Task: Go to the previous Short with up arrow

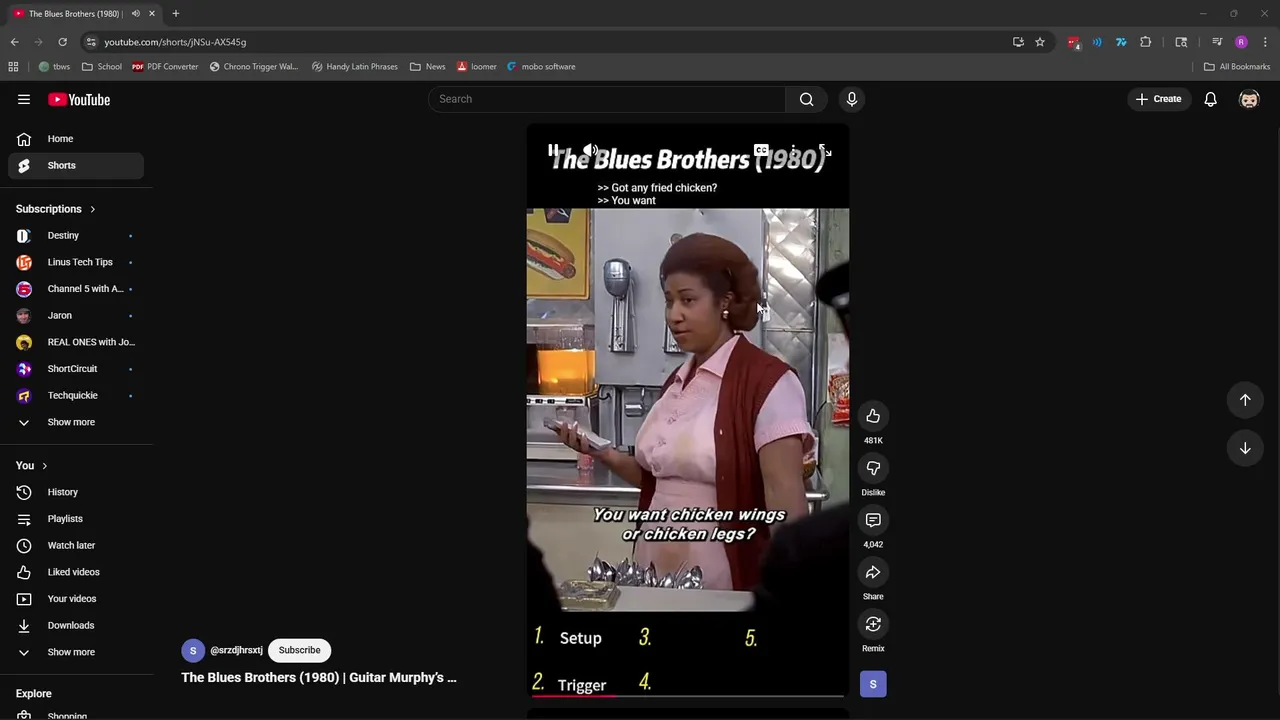Action: coord(1245,400)
